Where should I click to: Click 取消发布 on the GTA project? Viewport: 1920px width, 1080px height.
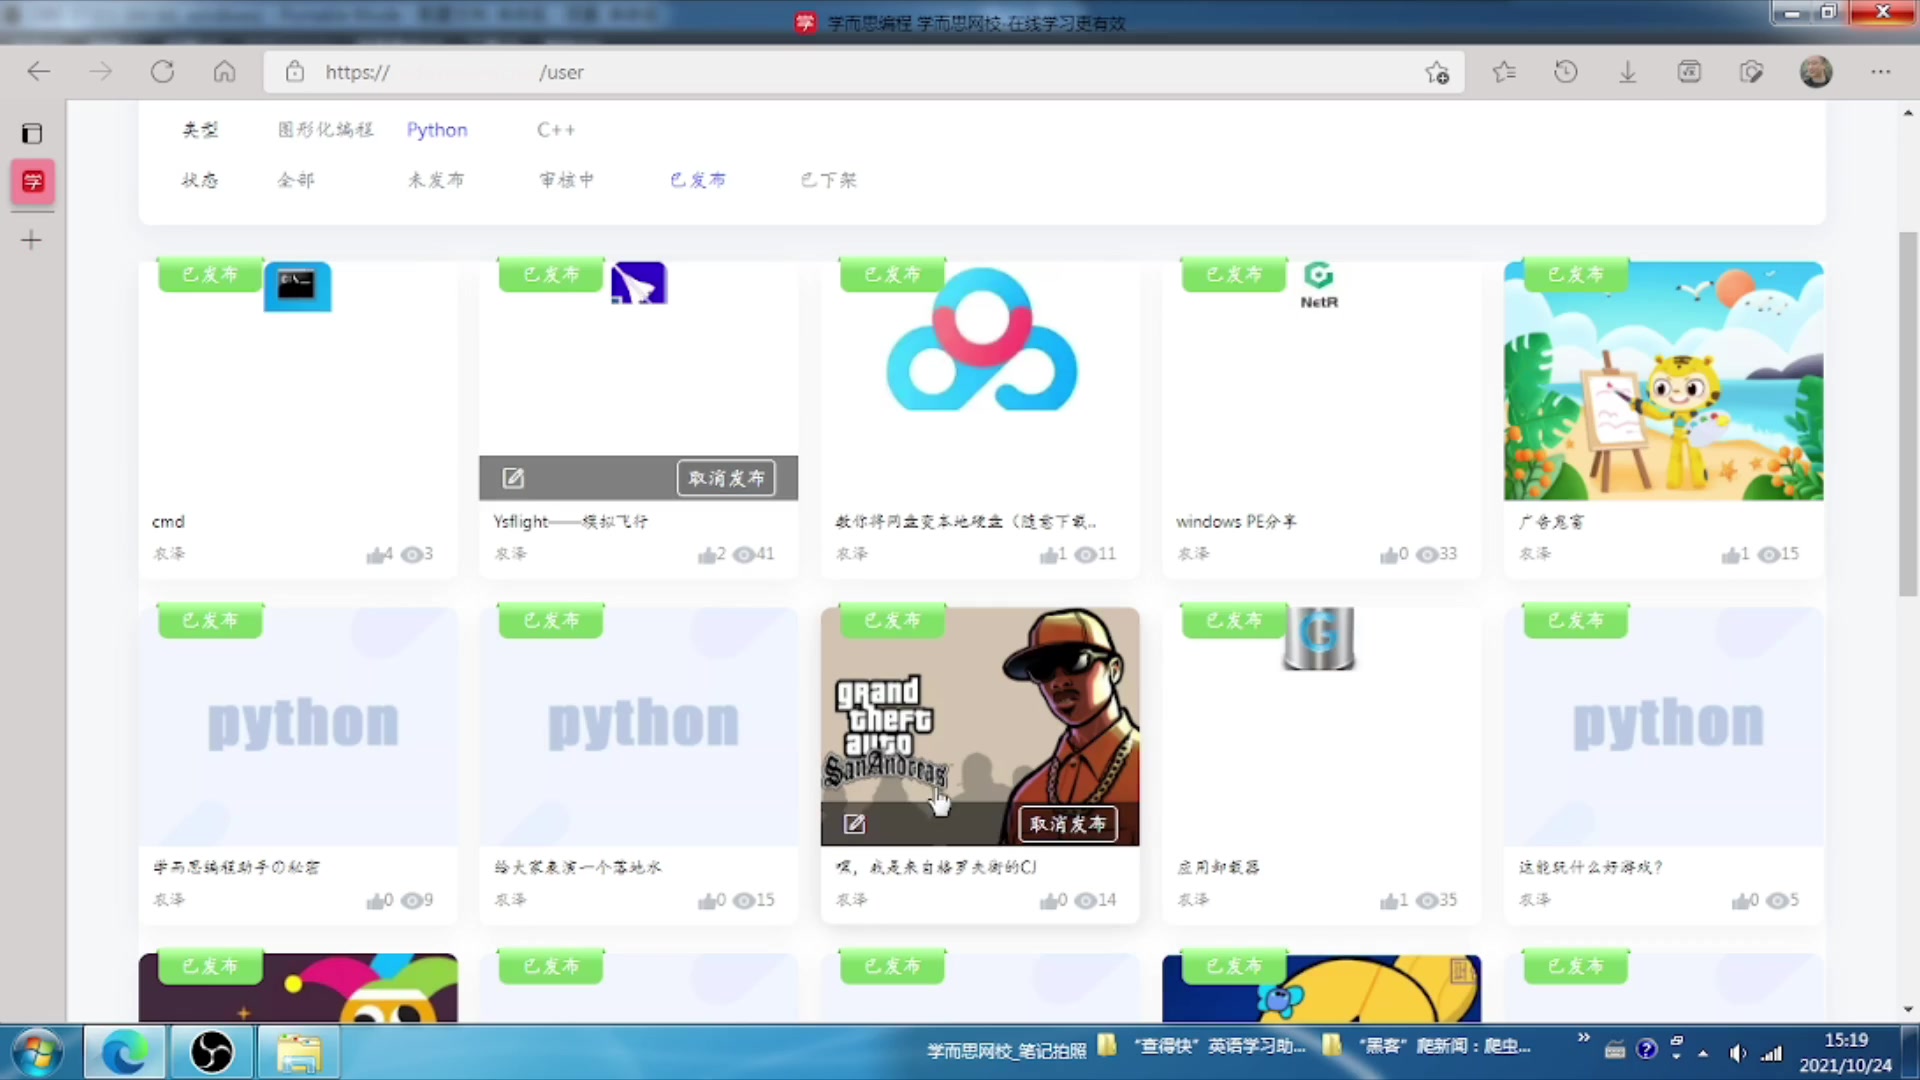(x=1068, y=824)
